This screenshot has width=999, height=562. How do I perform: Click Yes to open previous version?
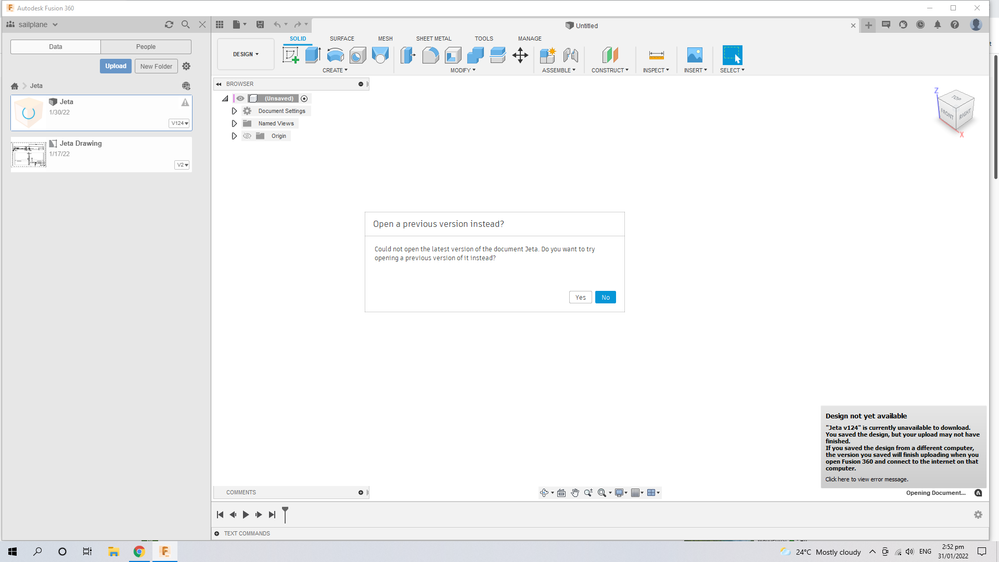tap(580, 298)
